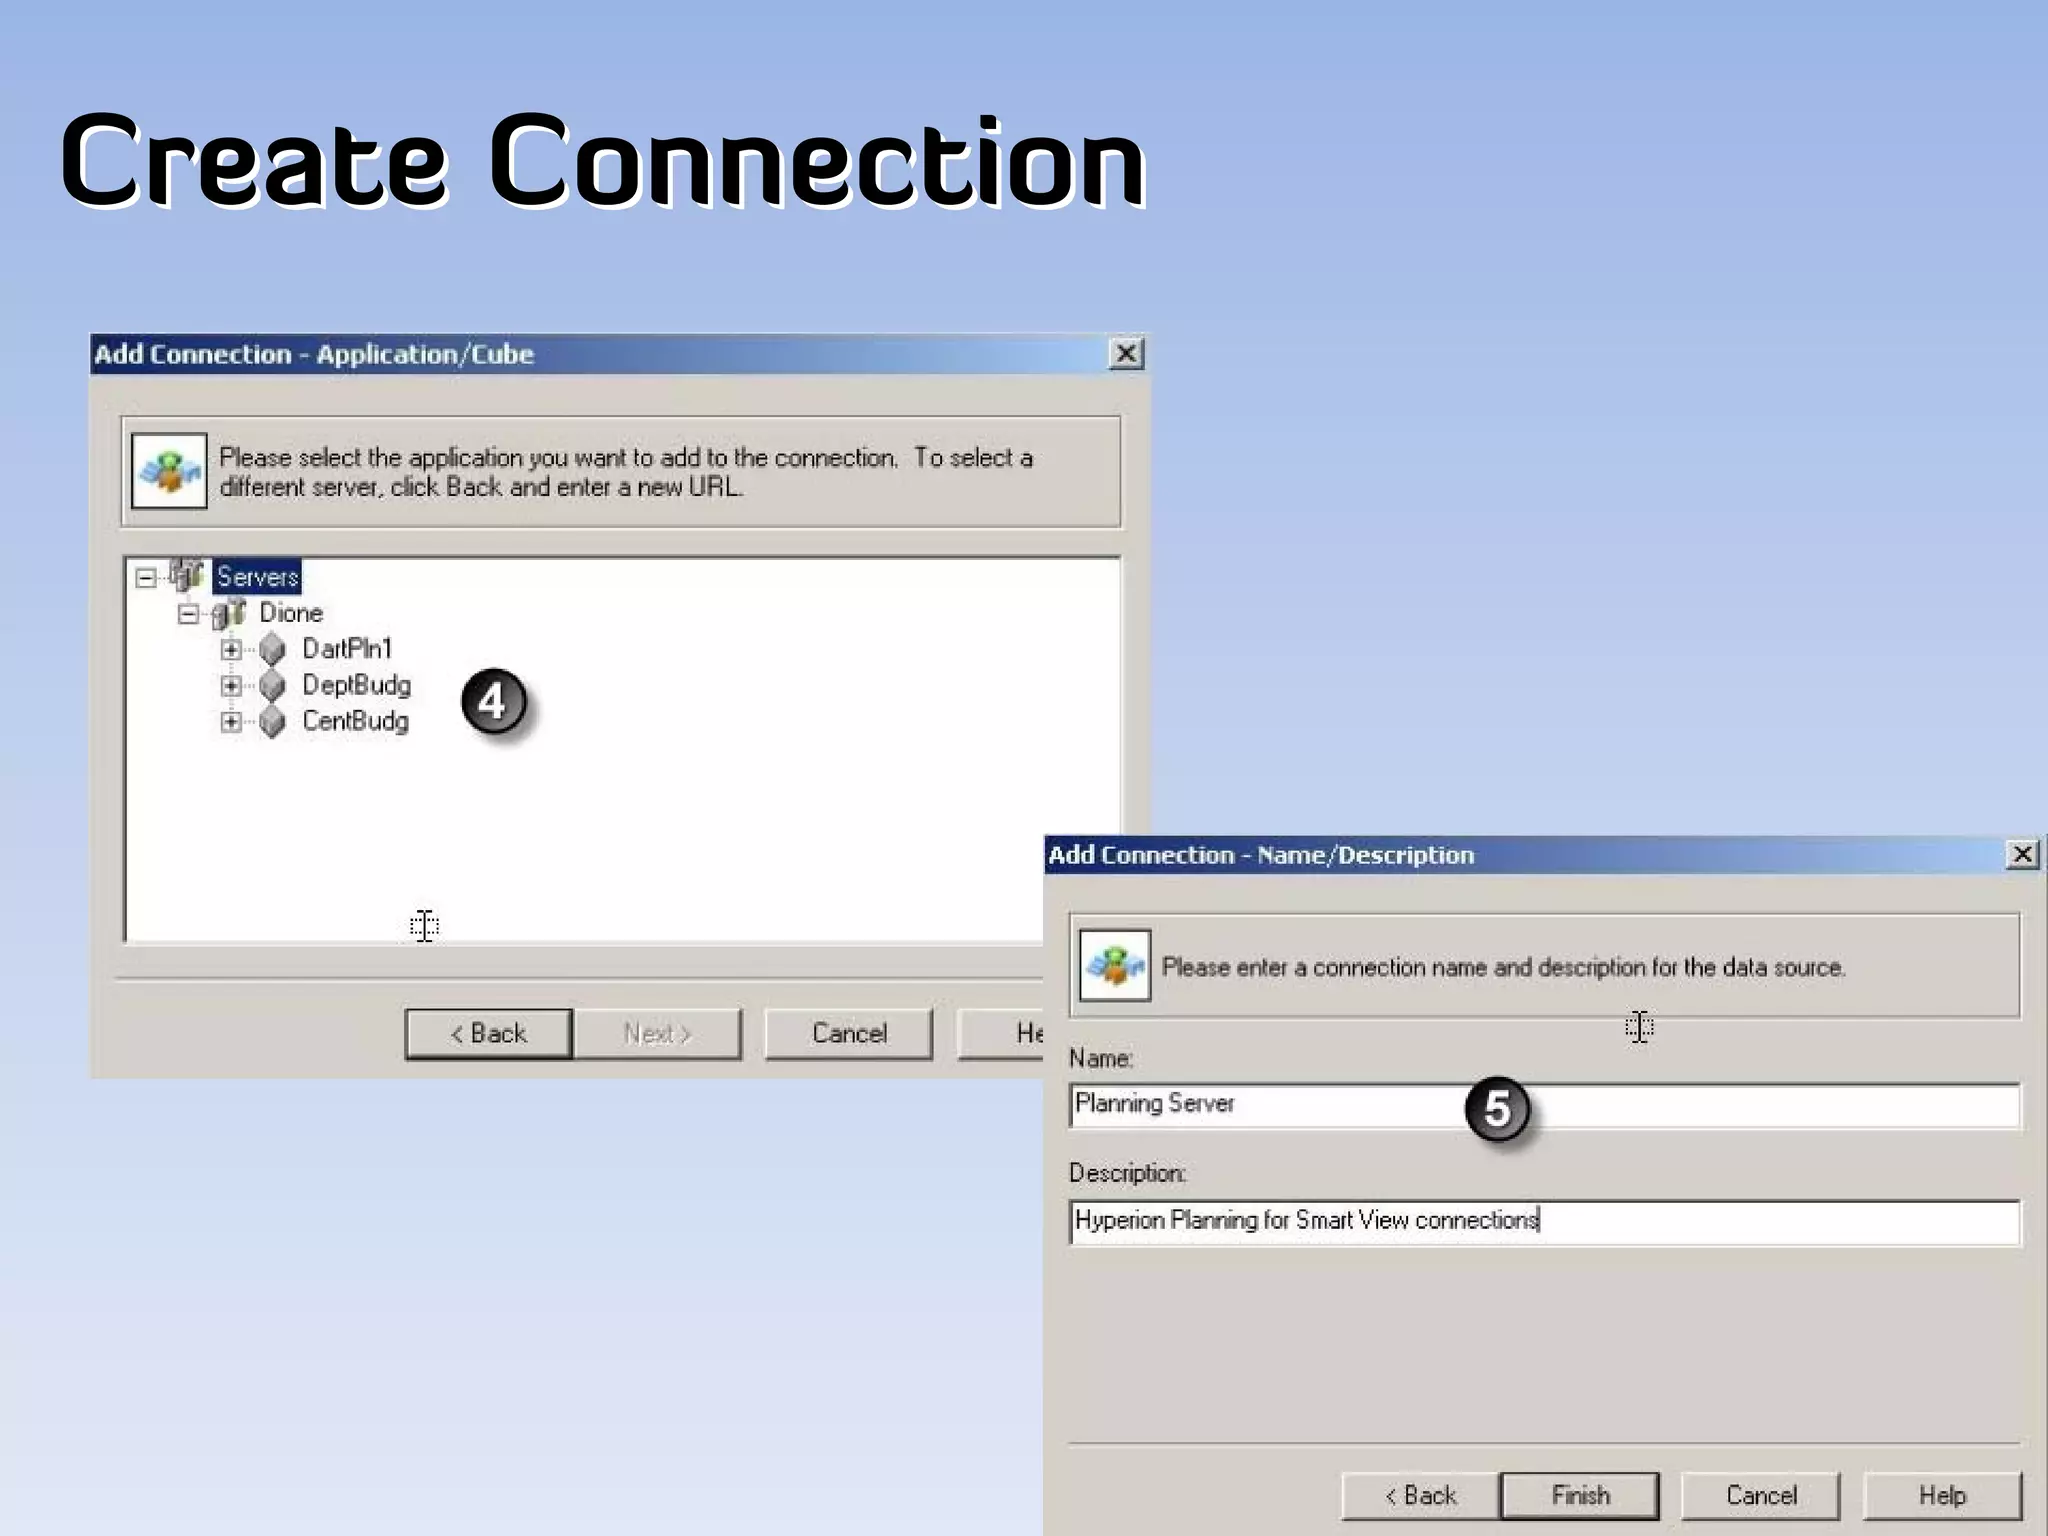Click the DartPln1 cube icon
The image size is (2048, 1536).
pos(272,649)
